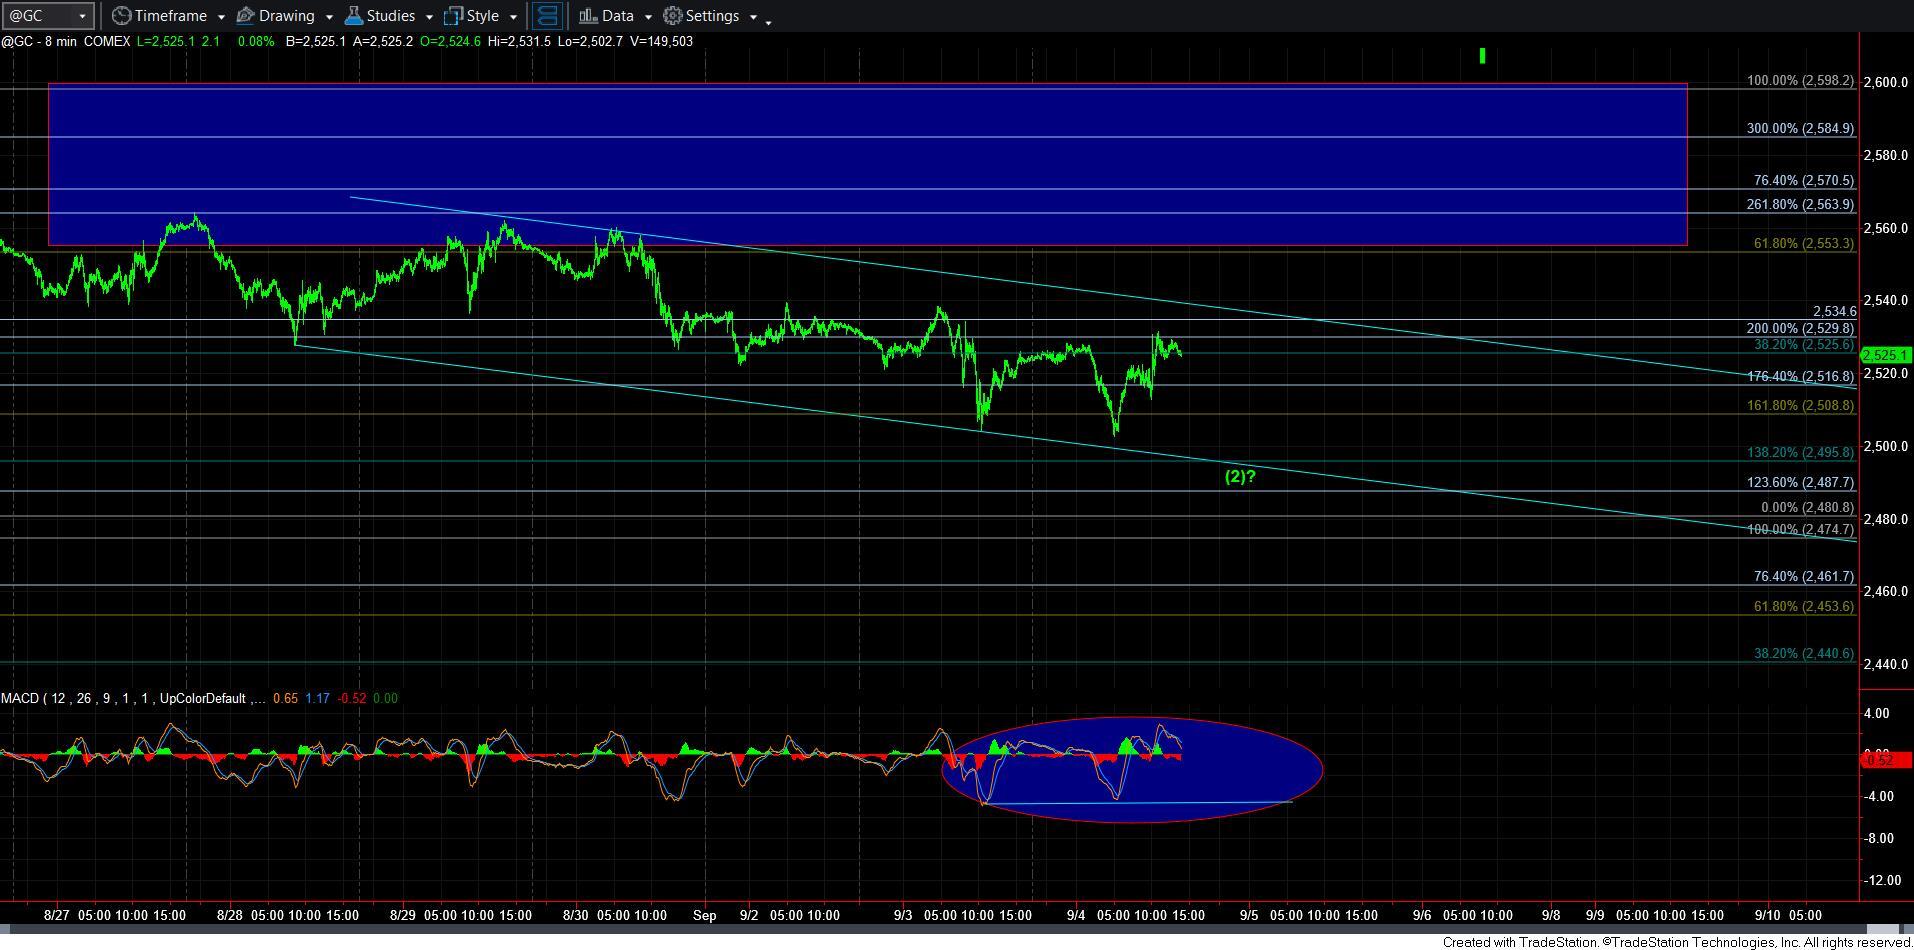Click the MACD axis 4.00 level label
1914x950 pixels.
tap(1876, 713)
